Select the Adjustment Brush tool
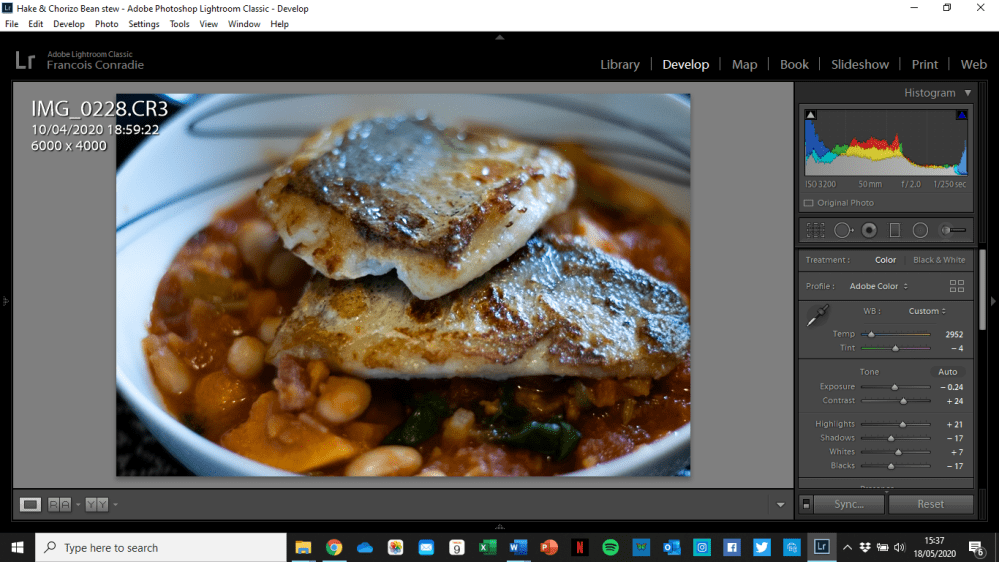The image size is (999, 562). coord(954,230)
